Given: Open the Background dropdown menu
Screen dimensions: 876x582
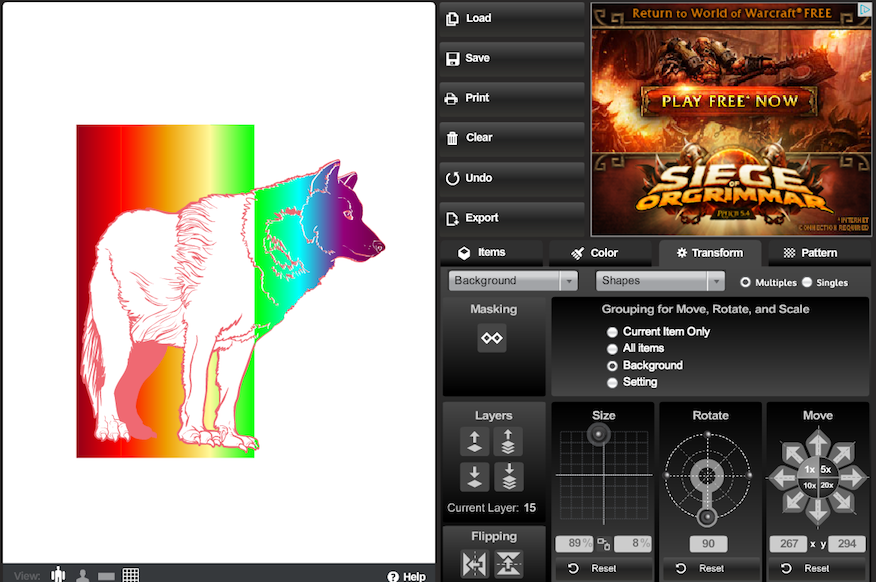Looking at the screenshot, I should pos(513,281).
